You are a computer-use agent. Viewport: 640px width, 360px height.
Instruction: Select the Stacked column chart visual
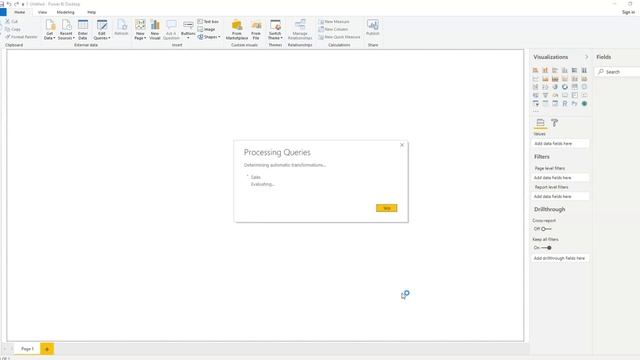[545, 70]
